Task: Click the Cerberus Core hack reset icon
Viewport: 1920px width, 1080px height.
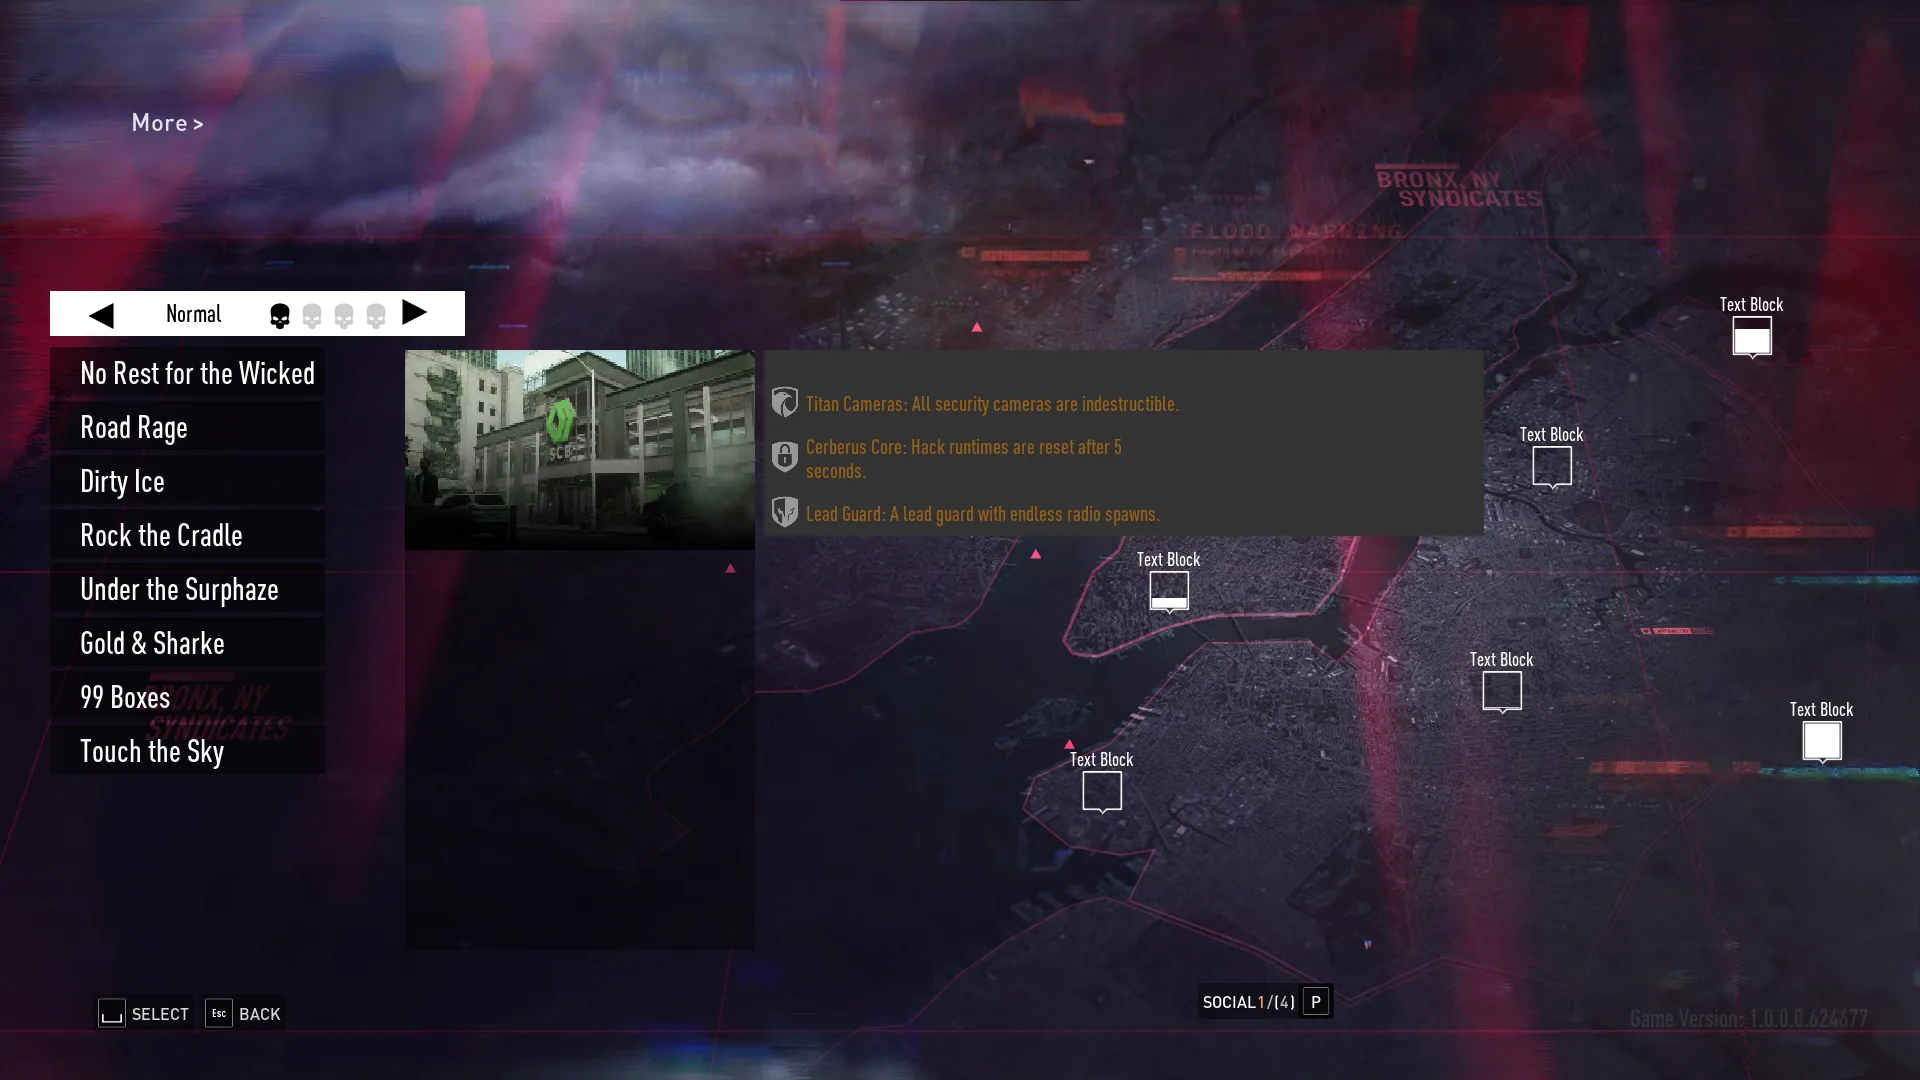Action: click(x=783, y=458)
